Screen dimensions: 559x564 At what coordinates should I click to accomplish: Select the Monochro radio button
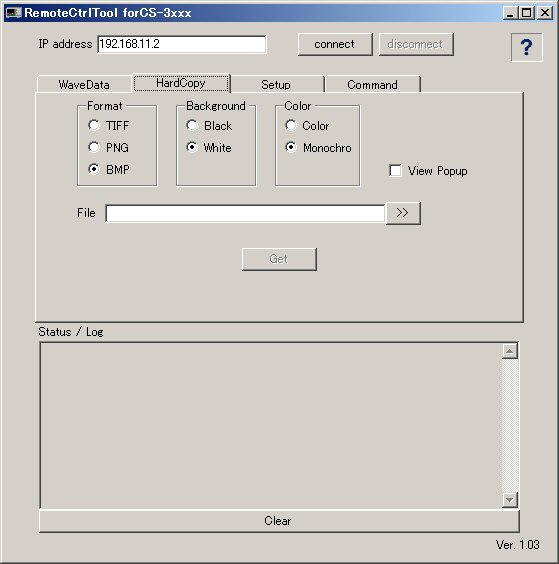pos(291,147)
